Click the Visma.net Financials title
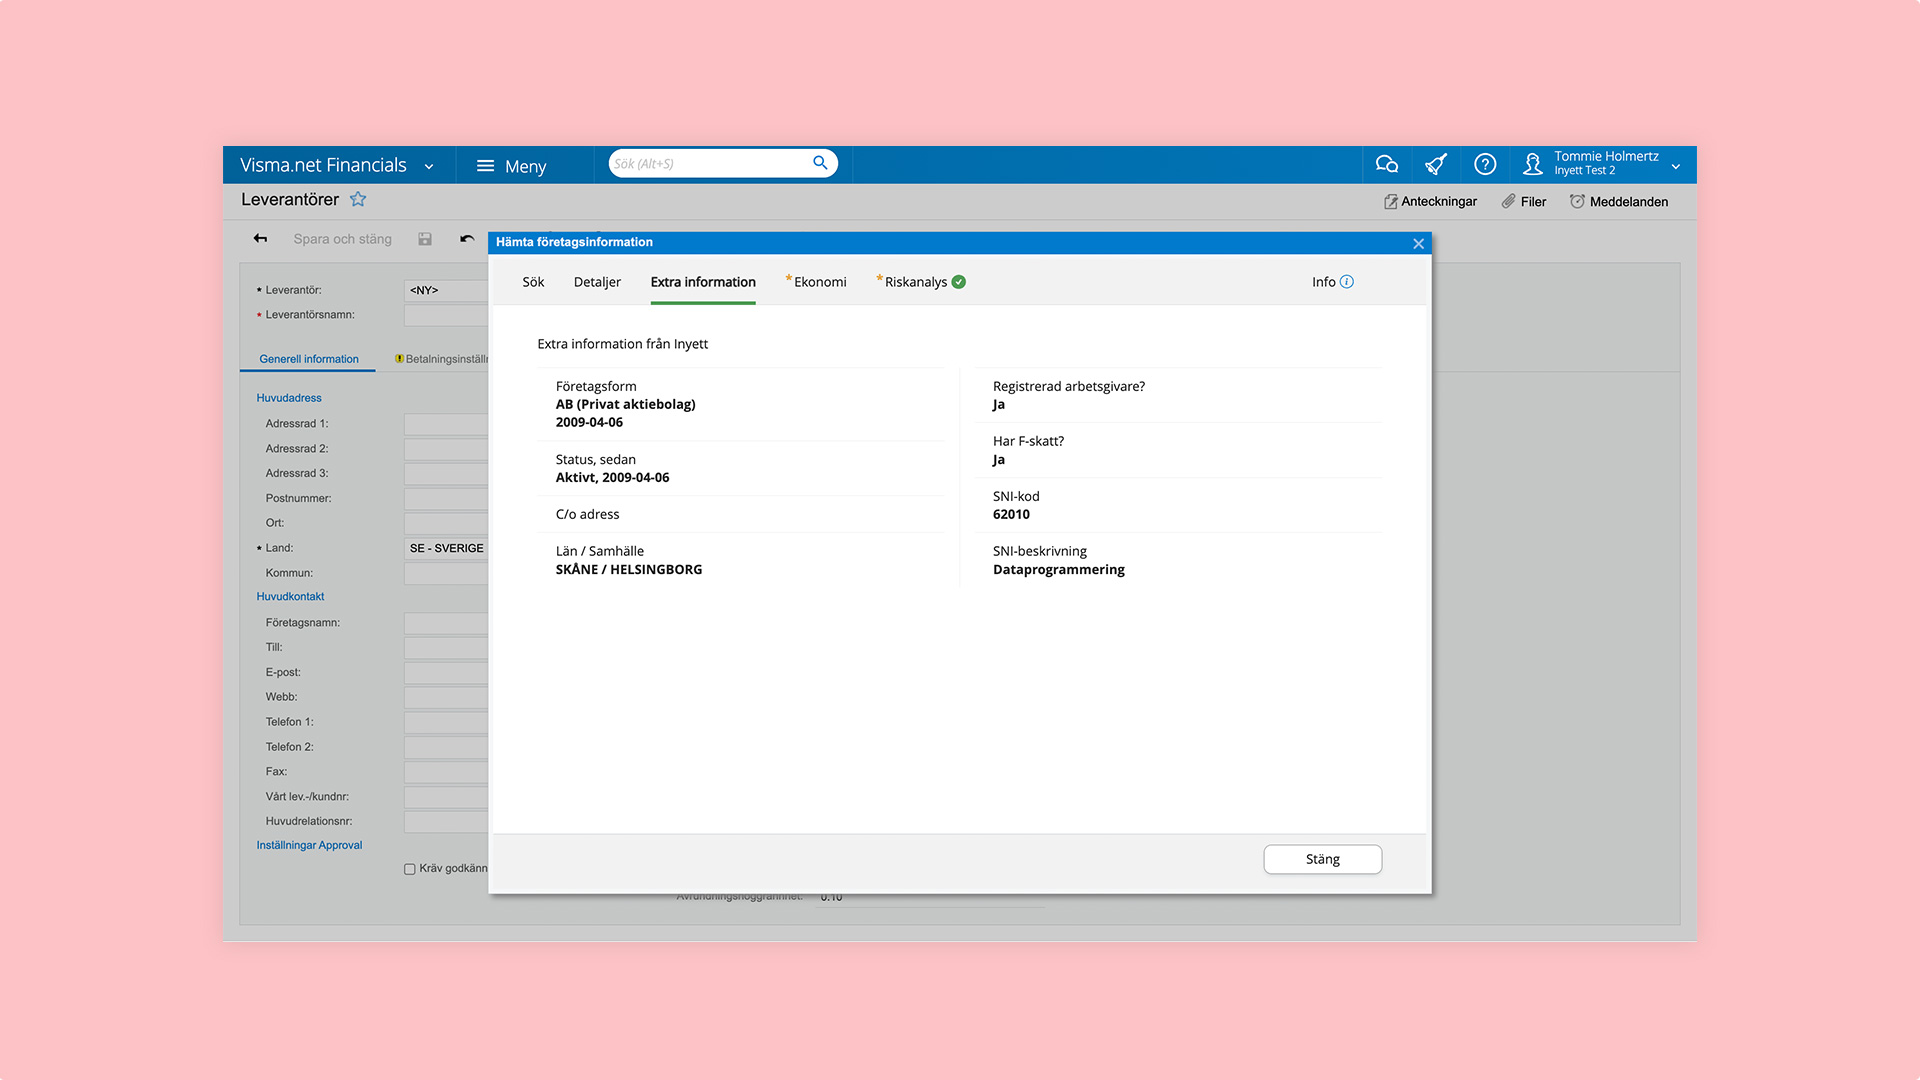Image resolution: width=1920 pixels, height=1080 pixels. [323, 165]
